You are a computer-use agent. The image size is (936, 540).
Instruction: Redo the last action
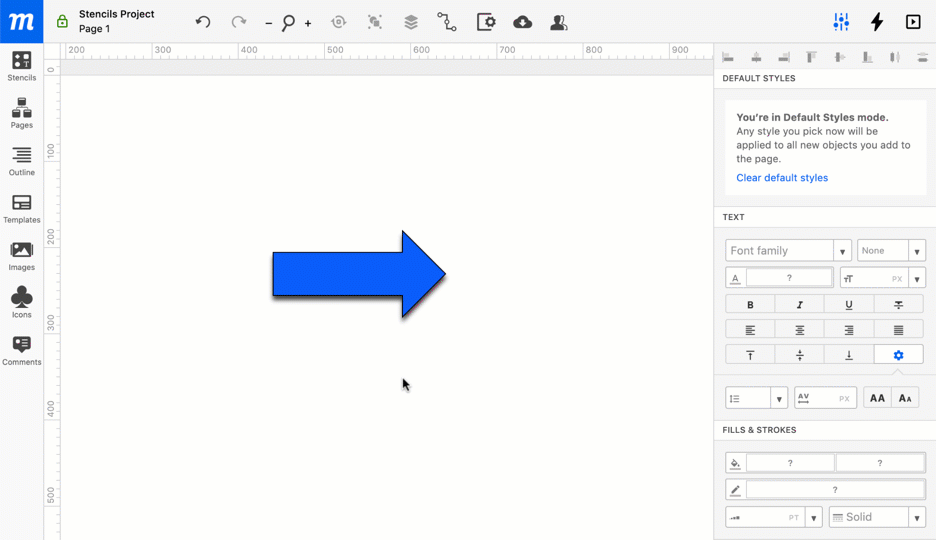pyautogui.click(x=239, y=22)
